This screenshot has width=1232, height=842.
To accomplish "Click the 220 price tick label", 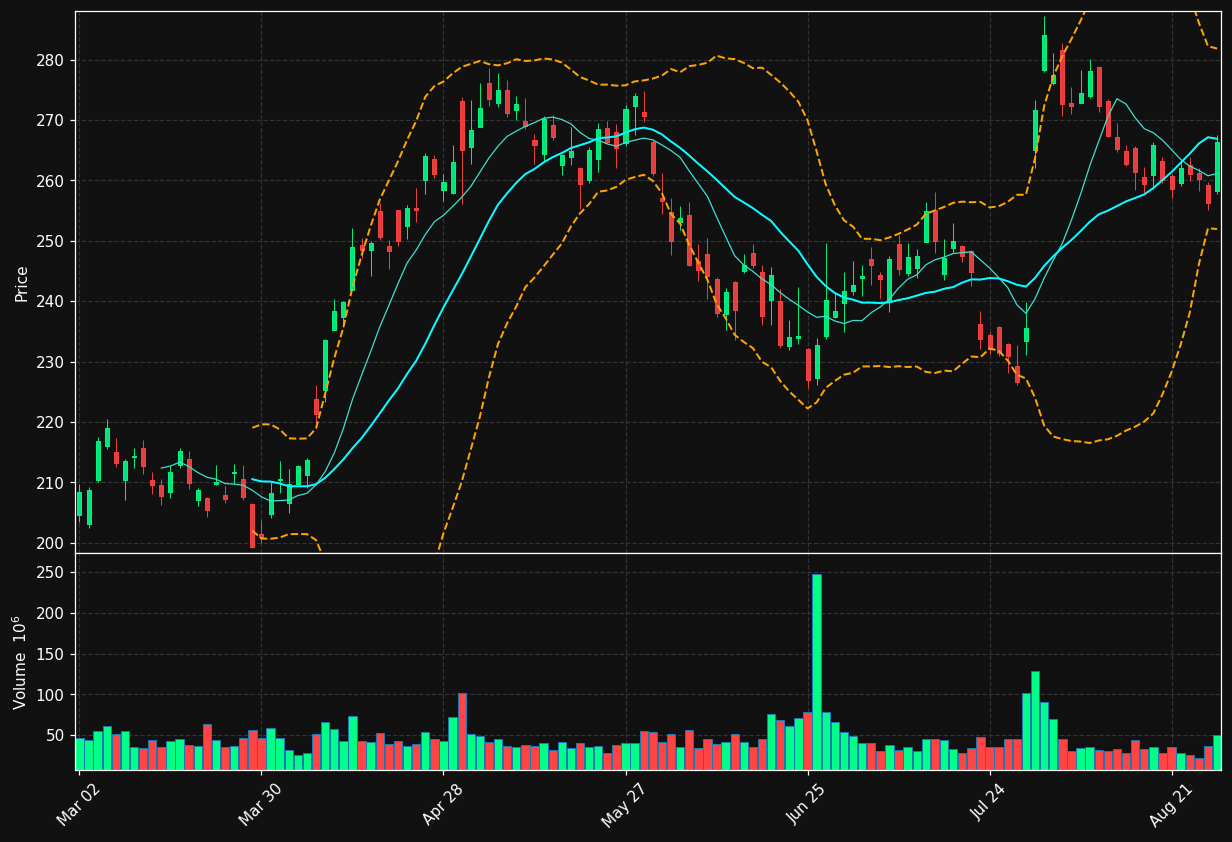I will [51, 423].
